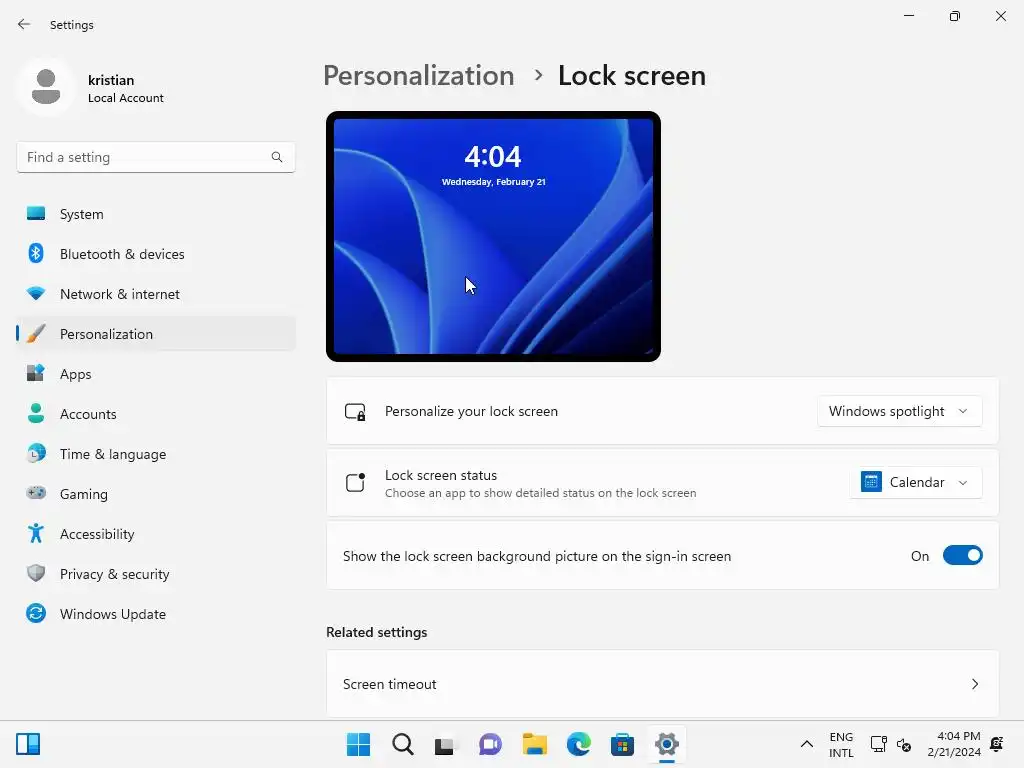1024x768 pixels.
Task: Click the Time & language globe icon
Action: pos(36,453)
